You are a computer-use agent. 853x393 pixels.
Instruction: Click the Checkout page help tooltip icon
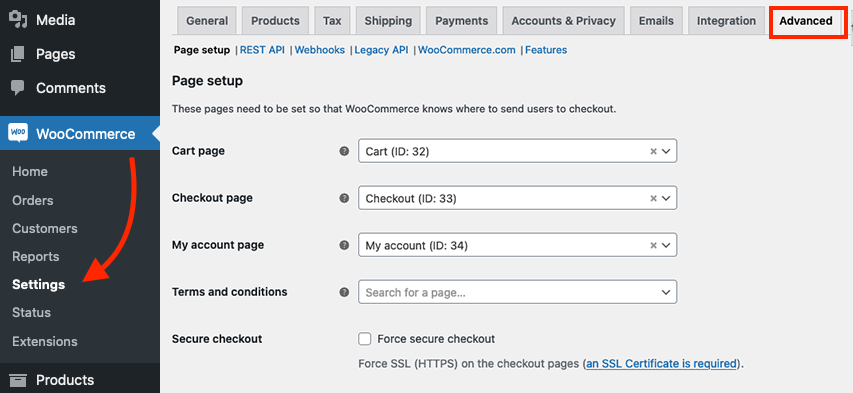(344, 199)
